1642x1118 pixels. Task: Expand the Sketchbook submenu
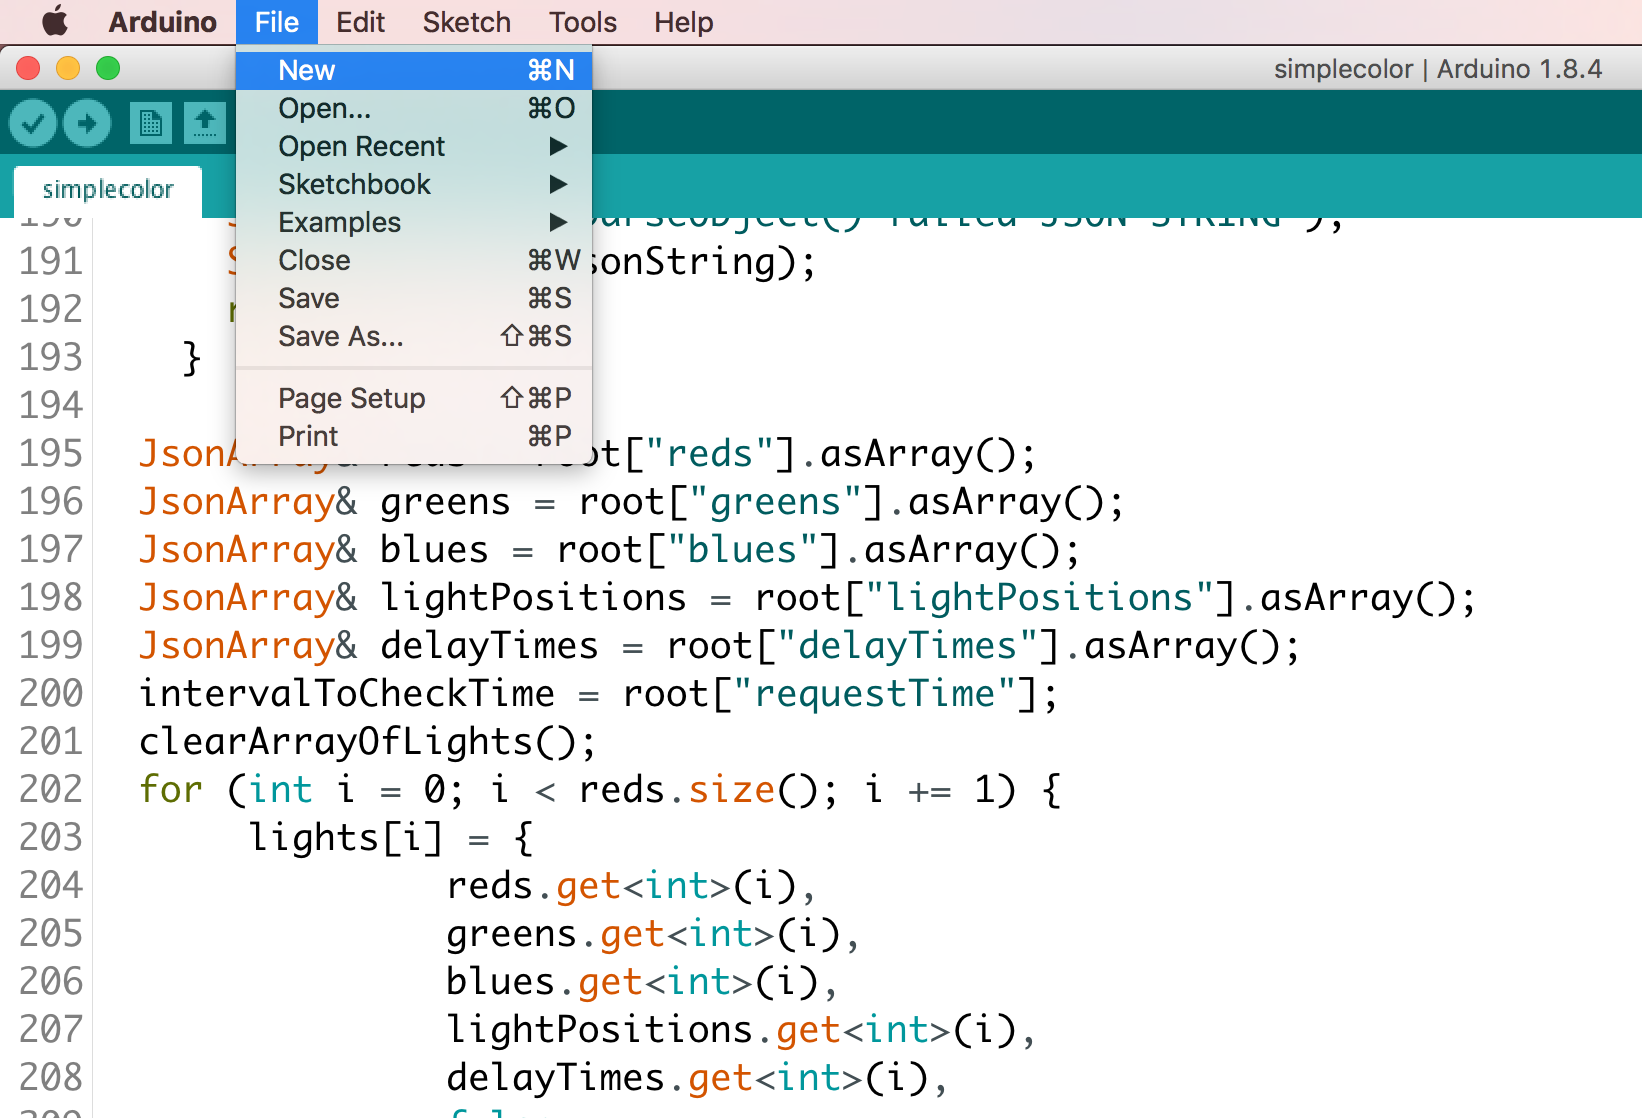414,184
